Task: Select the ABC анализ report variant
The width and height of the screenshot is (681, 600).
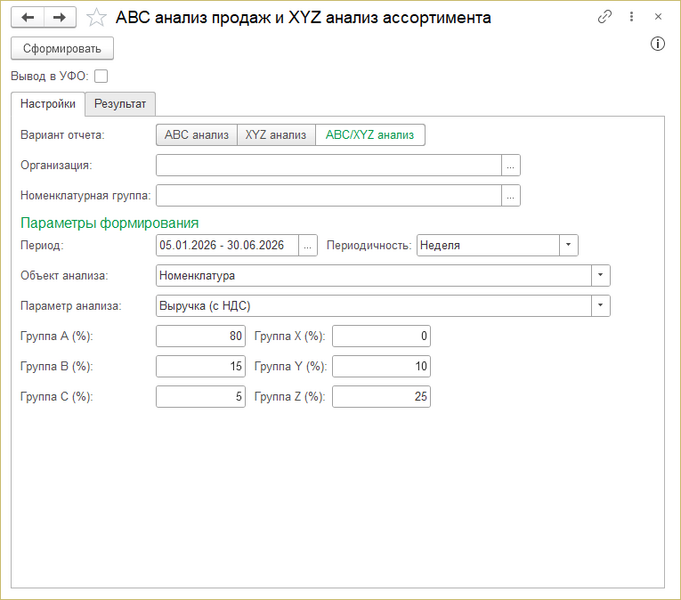Action: click(x=196, y=135)
